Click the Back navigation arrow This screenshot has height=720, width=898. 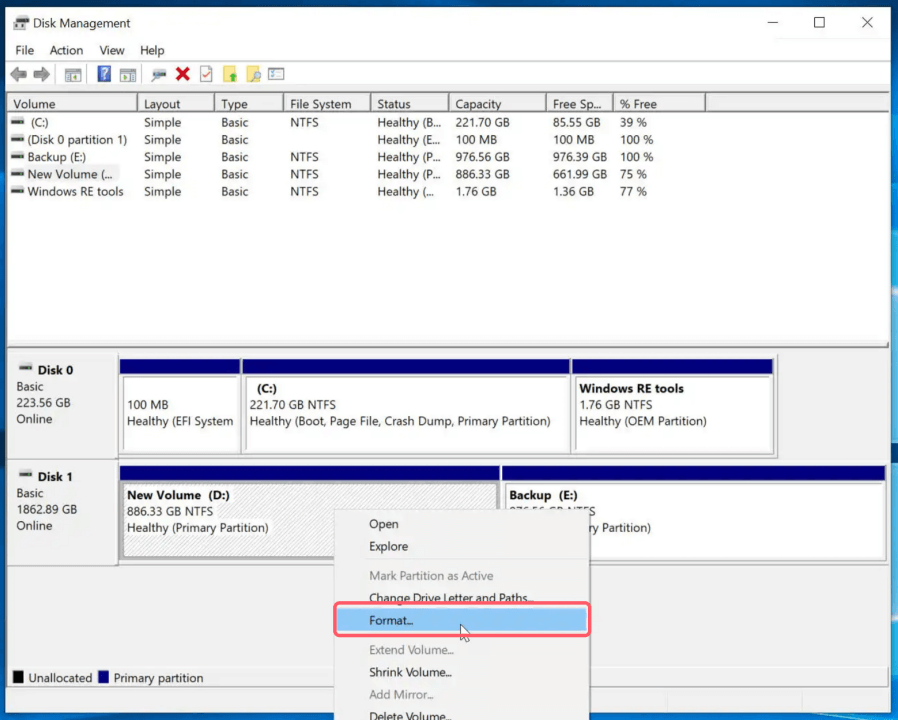[18, 74]
